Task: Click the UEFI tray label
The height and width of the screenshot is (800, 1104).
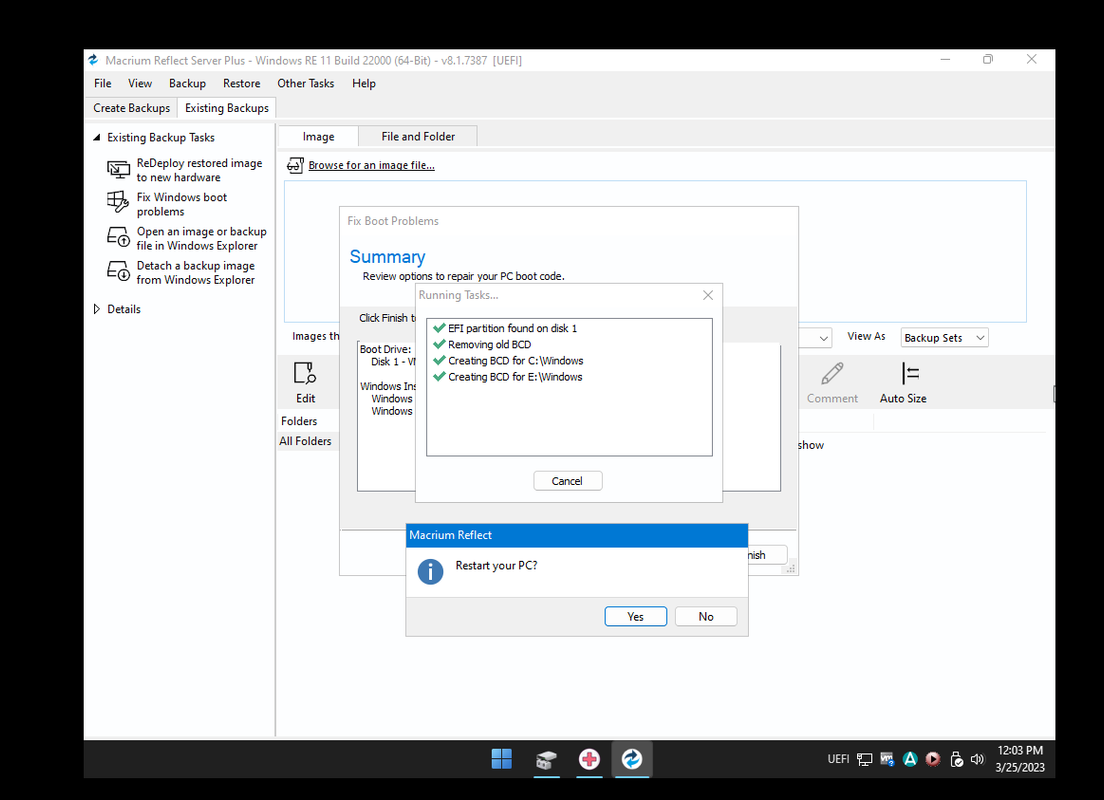Action: tap(838, 759)
